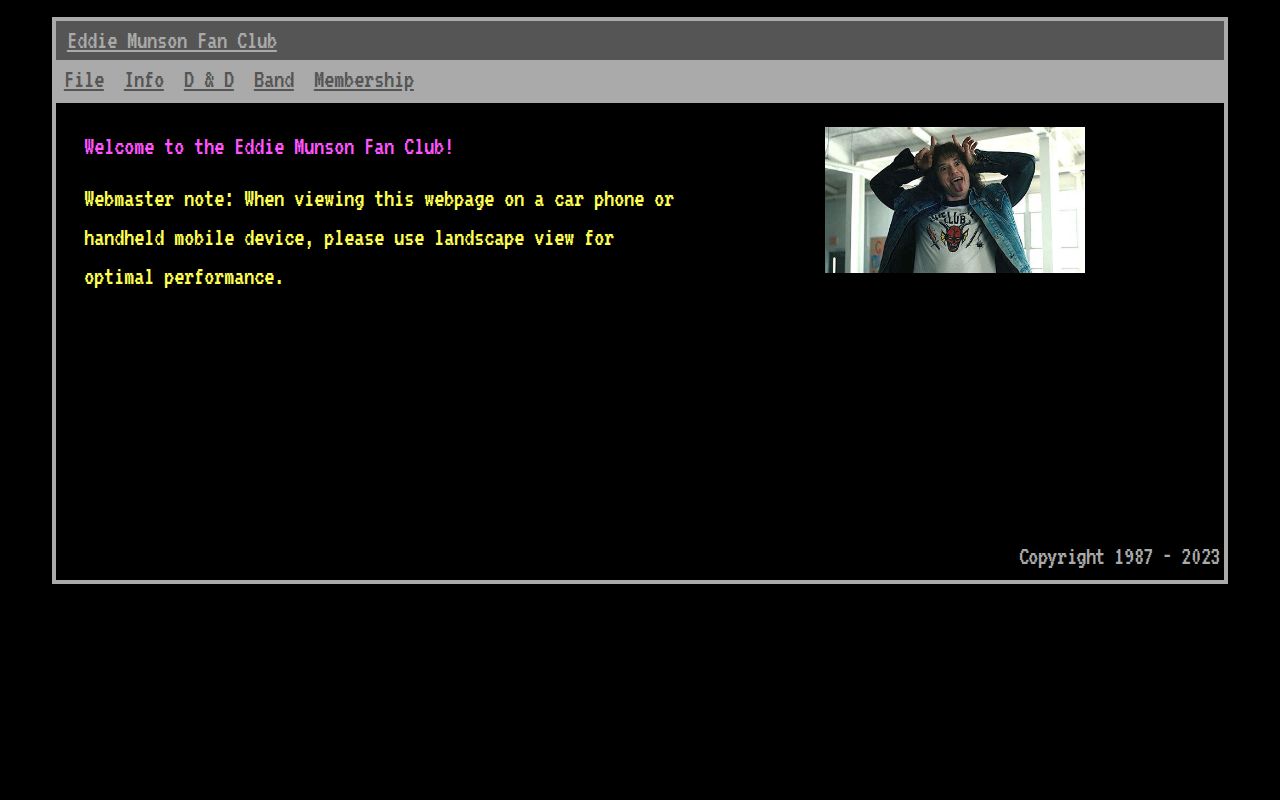This screenshot has width=1280, height=800.
Task: Click "Fan Club!" in the welcome heading
Action: [409, 147]
